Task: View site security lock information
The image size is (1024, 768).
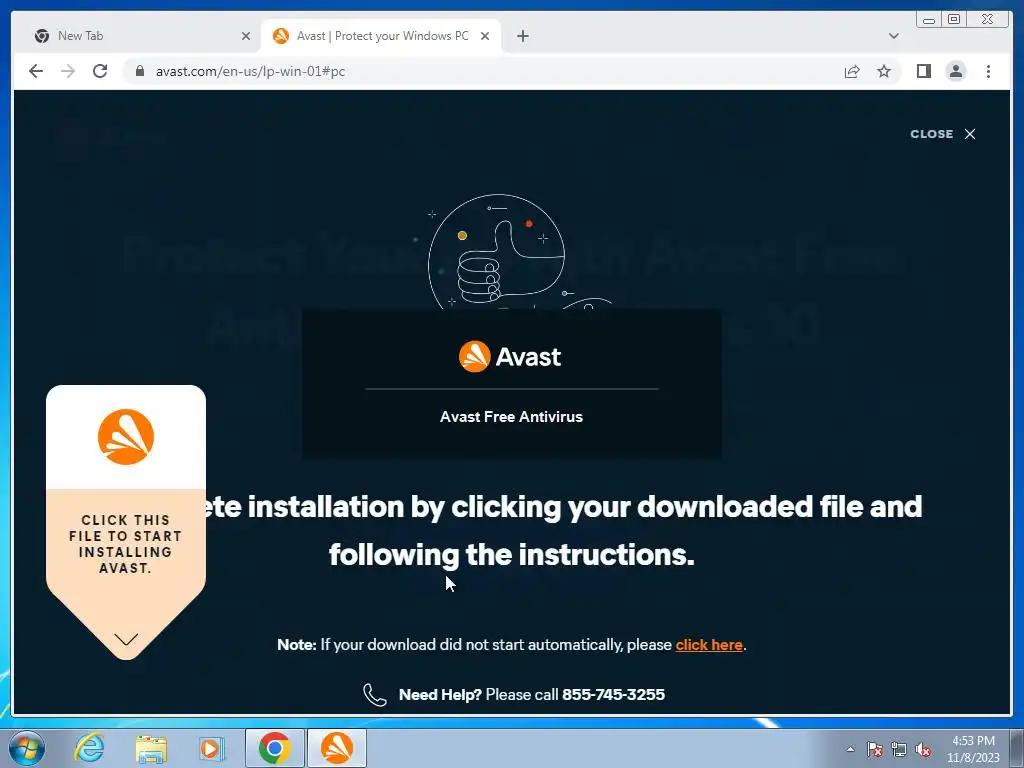Action: pos(139,71)
